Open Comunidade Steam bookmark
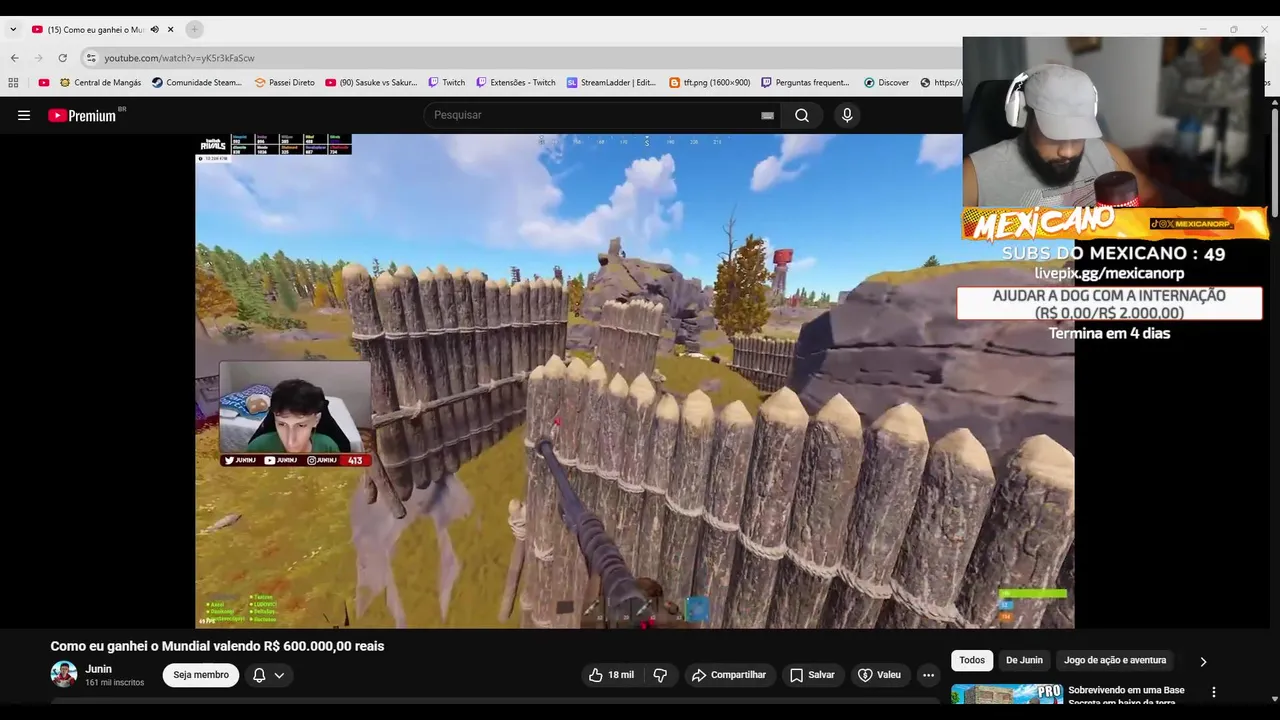Image resolution: width=1280 pixels, height=720 pixels. coord(197,83)
